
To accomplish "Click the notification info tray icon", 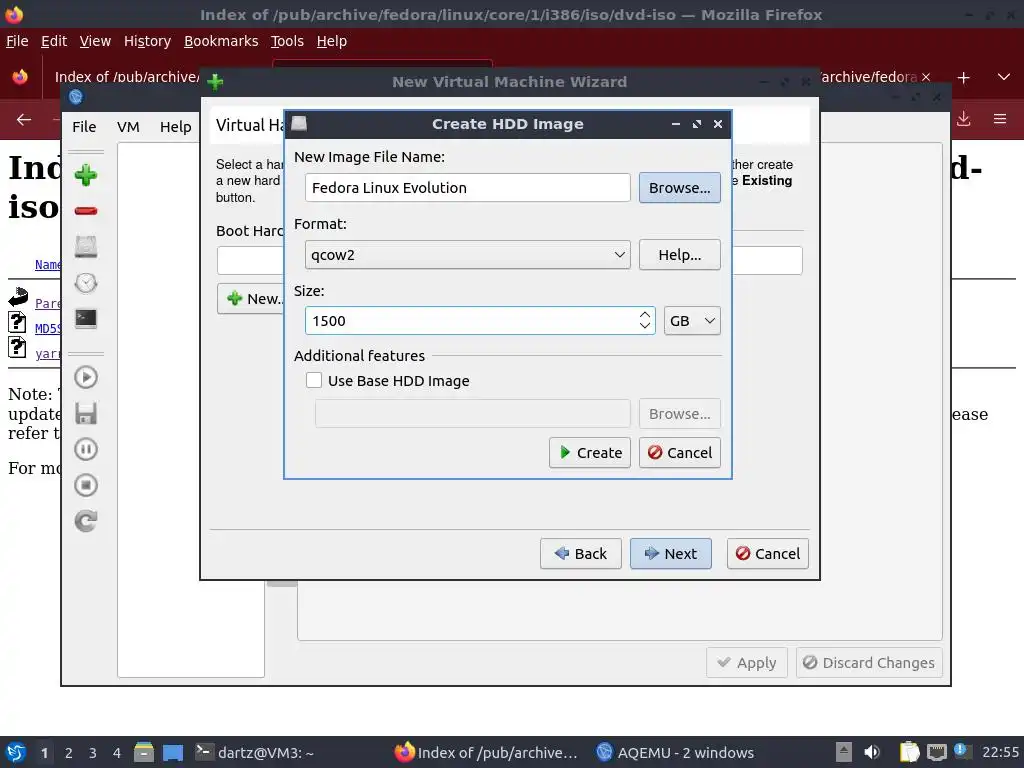I will (962, 751).
